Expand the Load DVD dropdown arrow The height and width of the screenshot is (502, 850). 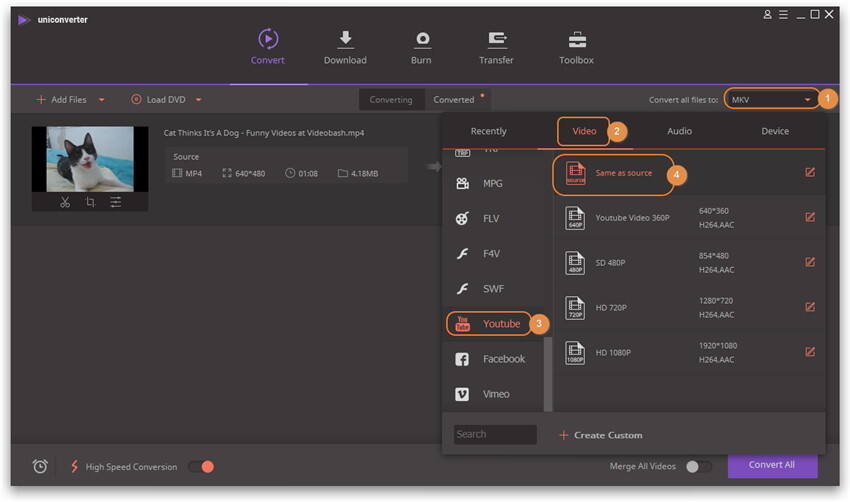point(198,100)
